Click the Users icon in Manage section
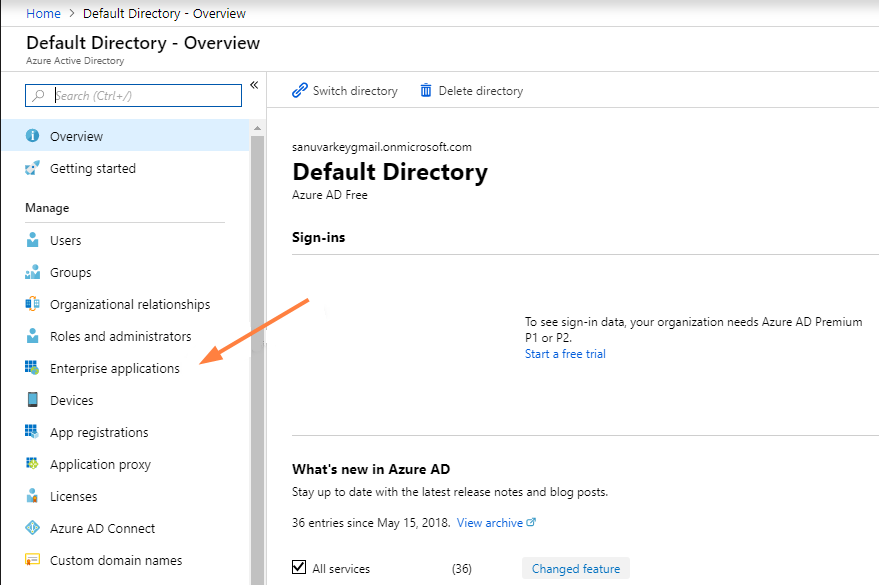This screenshot has height=585, width=879. pos(33,240)
